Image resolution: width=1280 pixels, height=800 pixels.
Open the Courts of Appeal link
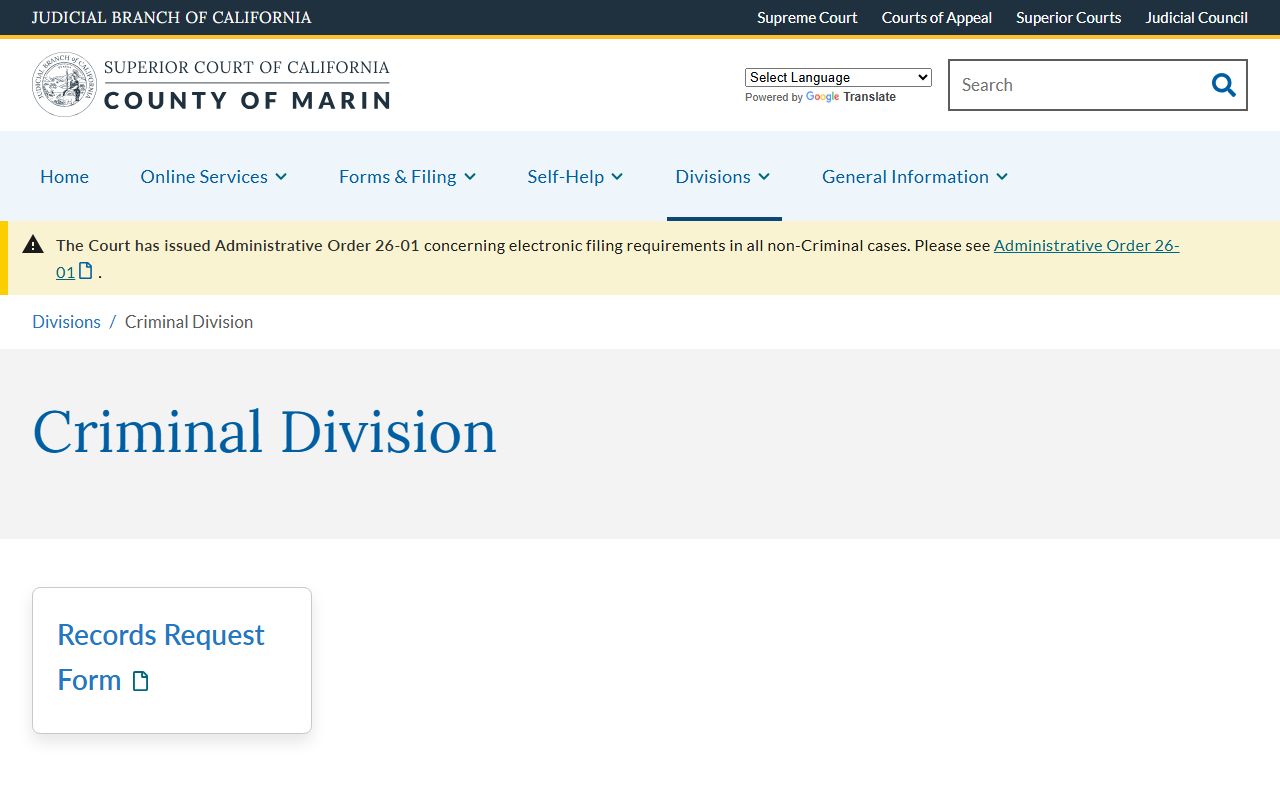coord(937,17)
